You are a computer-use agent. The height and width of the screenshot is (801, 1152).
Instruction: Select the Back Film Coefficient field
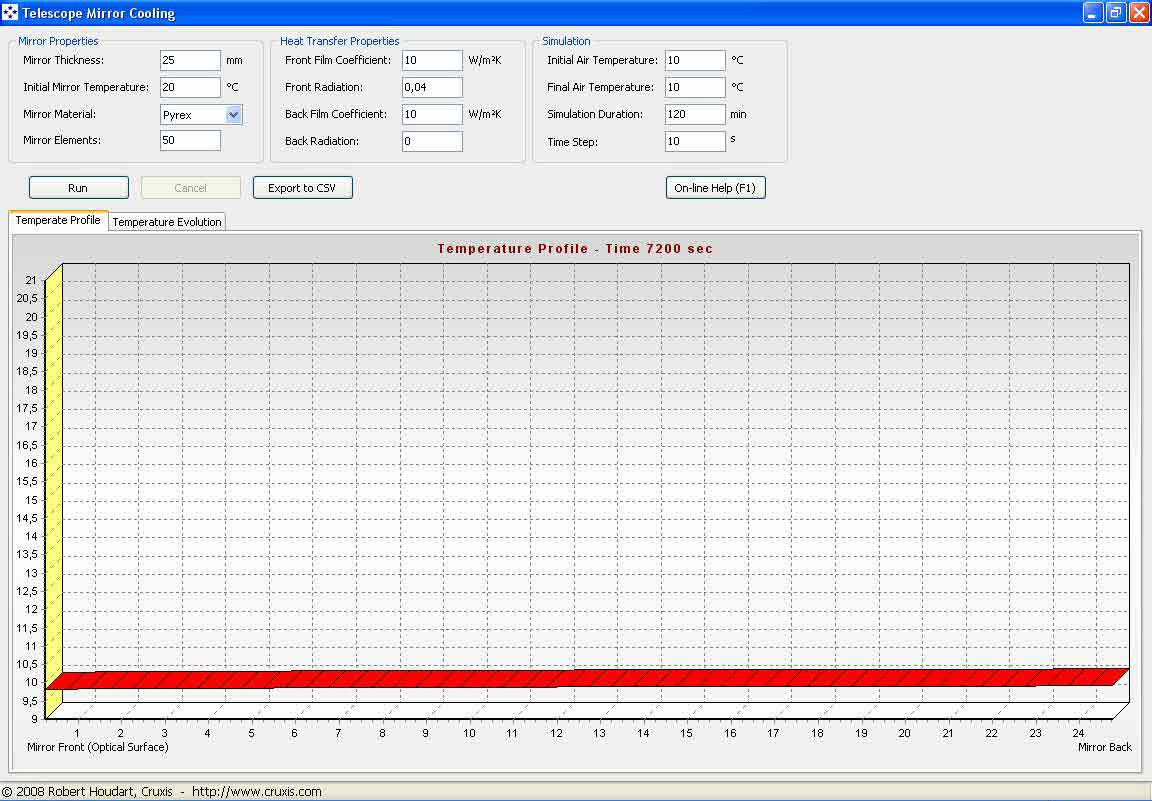coord(432,115)
